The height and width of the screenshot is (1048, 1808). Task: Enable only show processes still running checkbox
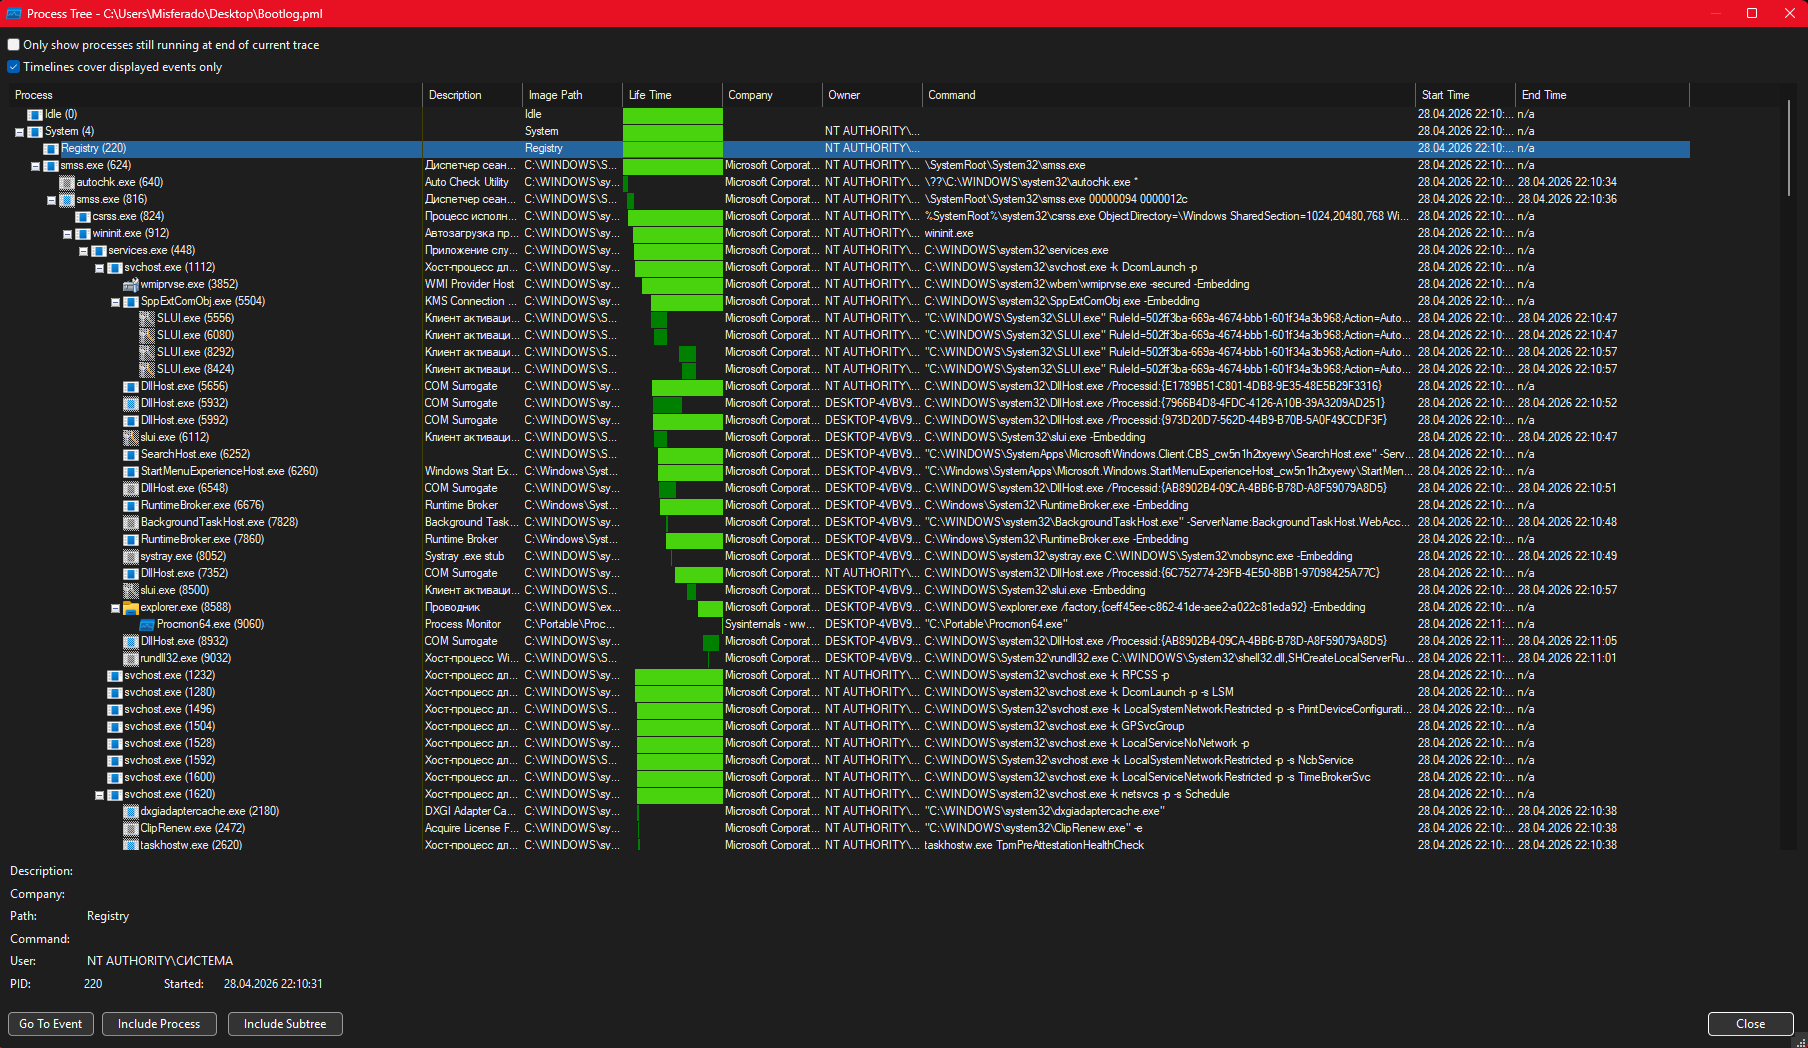[14, 45]
